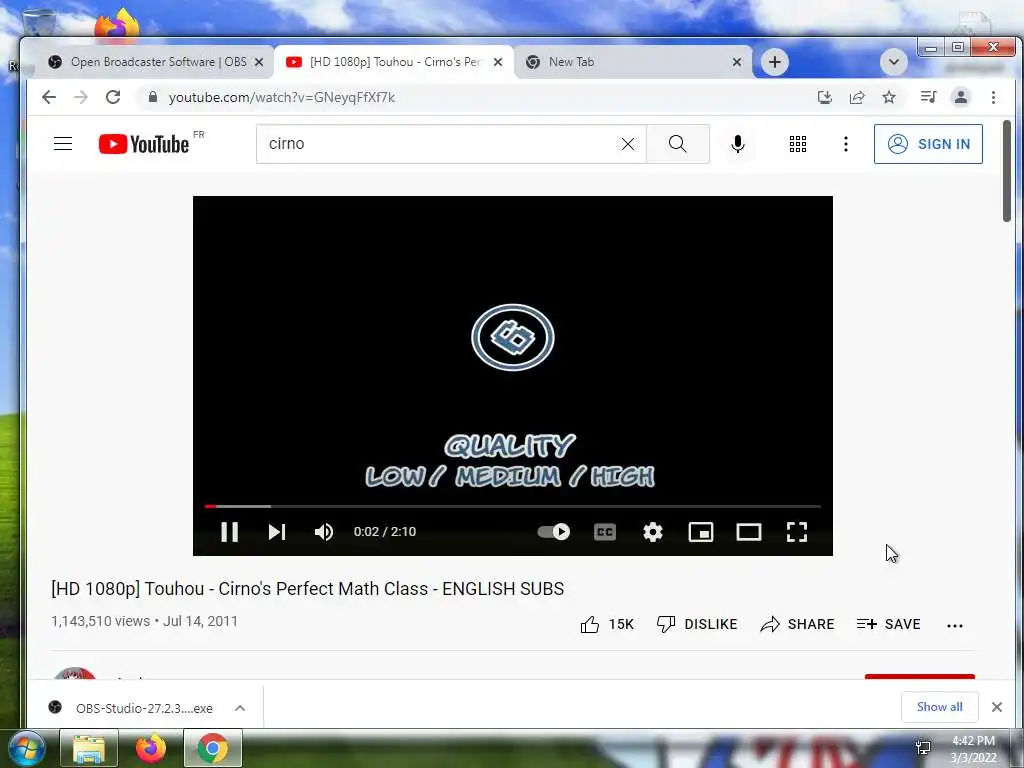Click the taskbar clock showing 4:42 PM
Viewport: 1024px width, 768px height.
point(973,749)
